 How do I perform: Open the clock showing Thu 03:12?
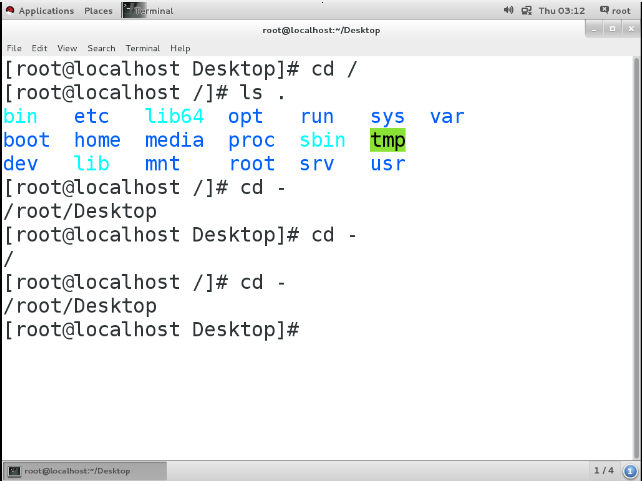click(x=562, y=11)
